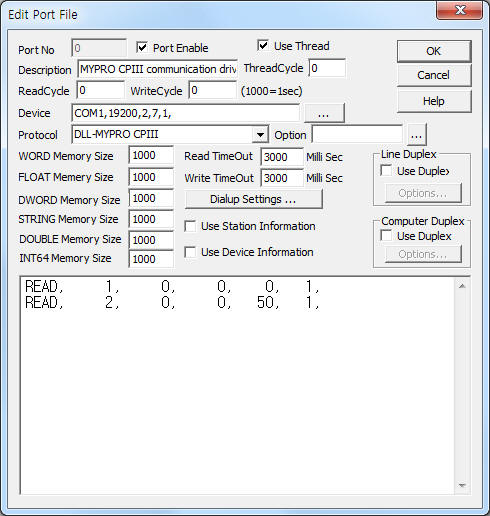Click the ThreadCycle input field

click(327, 68)
